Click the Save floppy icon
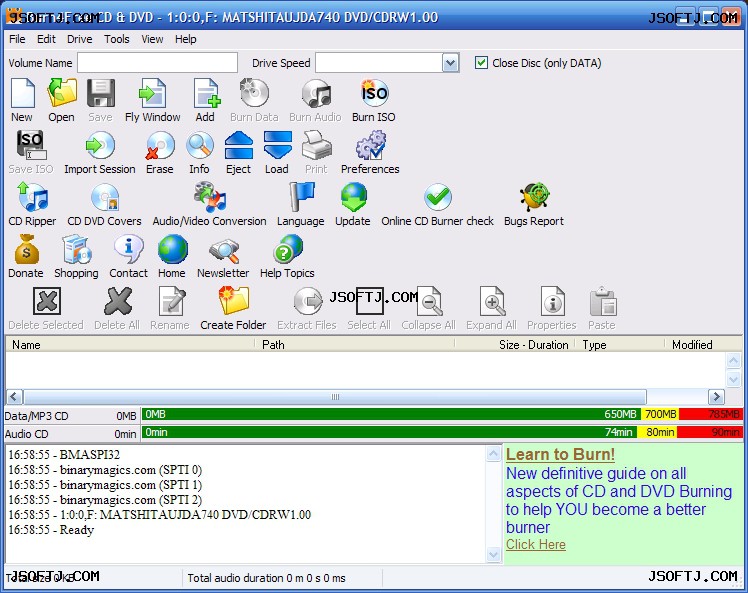Image resolution: width=748 pixels, height=593 pixels. coord(101,93)
